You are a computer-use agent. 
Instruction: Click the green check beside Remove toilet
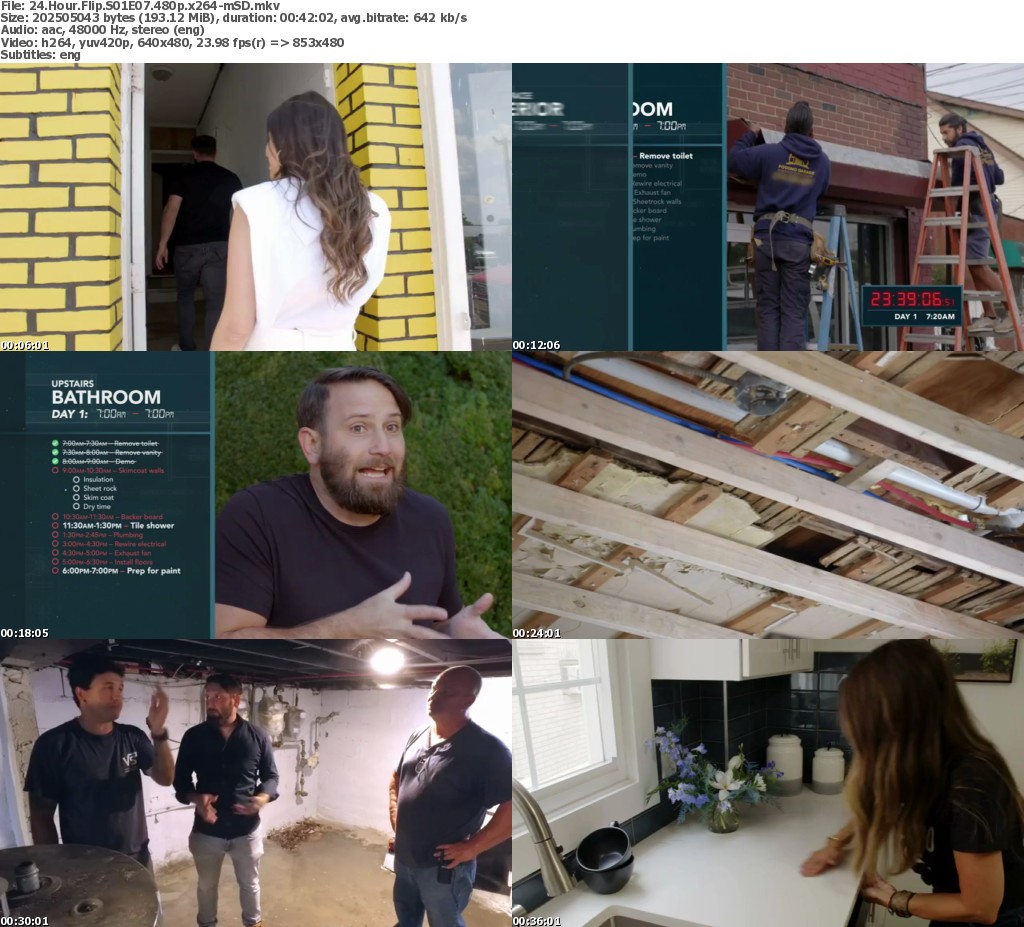[55, 443]
